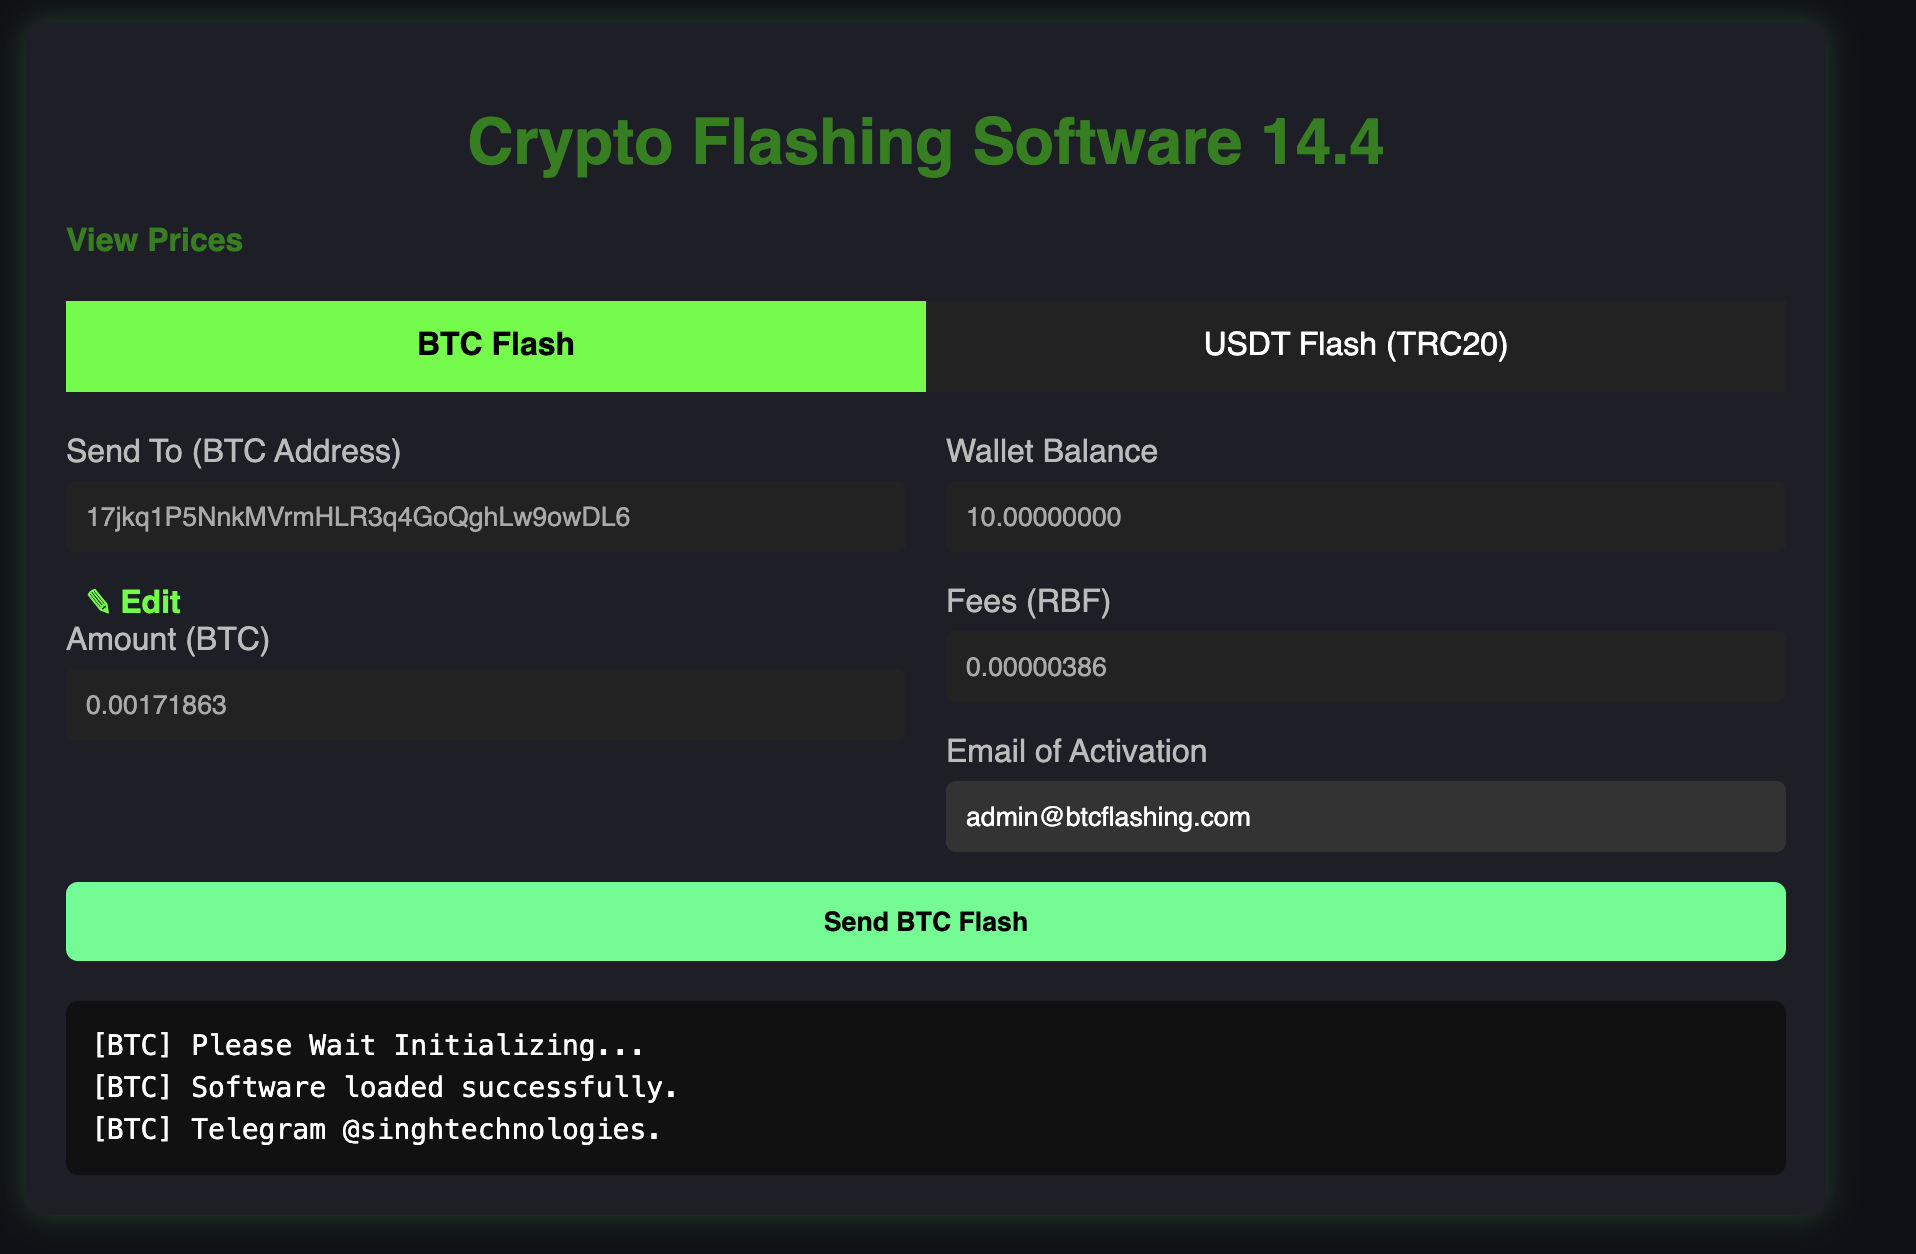Click the Telegram @singhtechnologies log line
Viewport: 1916px width, 1254px height.
click(x=376, y=1129)
